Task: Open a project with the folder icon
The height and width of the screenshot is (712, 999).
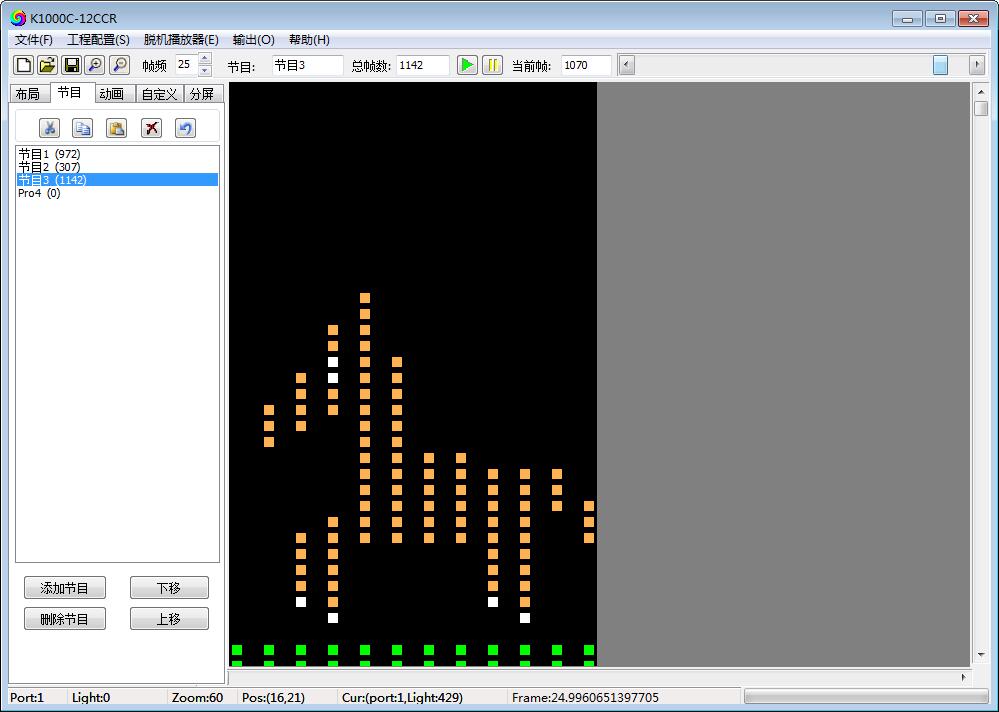Action: [x=47, y=65]
